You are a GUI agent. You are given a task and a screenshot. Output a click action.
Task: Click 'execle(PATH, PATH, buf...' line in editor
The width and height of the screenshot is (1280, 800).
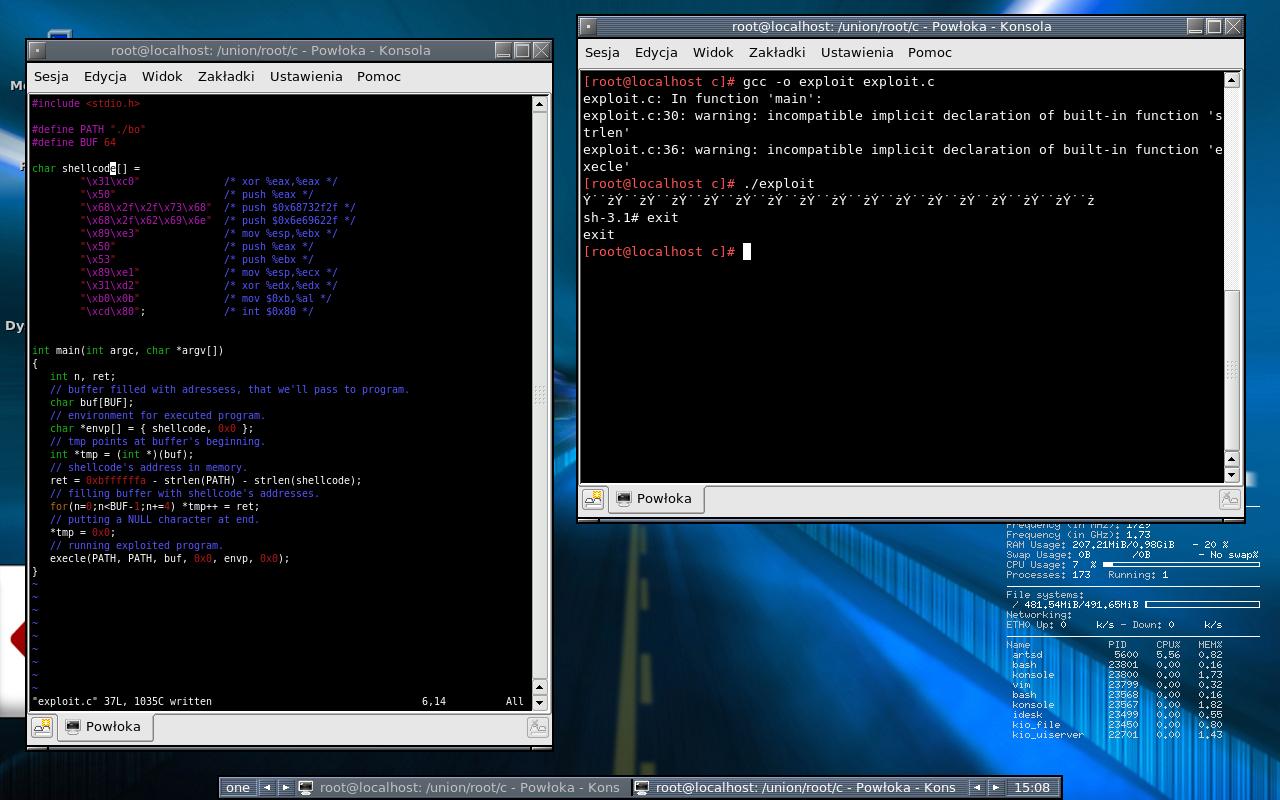[170, 558]
